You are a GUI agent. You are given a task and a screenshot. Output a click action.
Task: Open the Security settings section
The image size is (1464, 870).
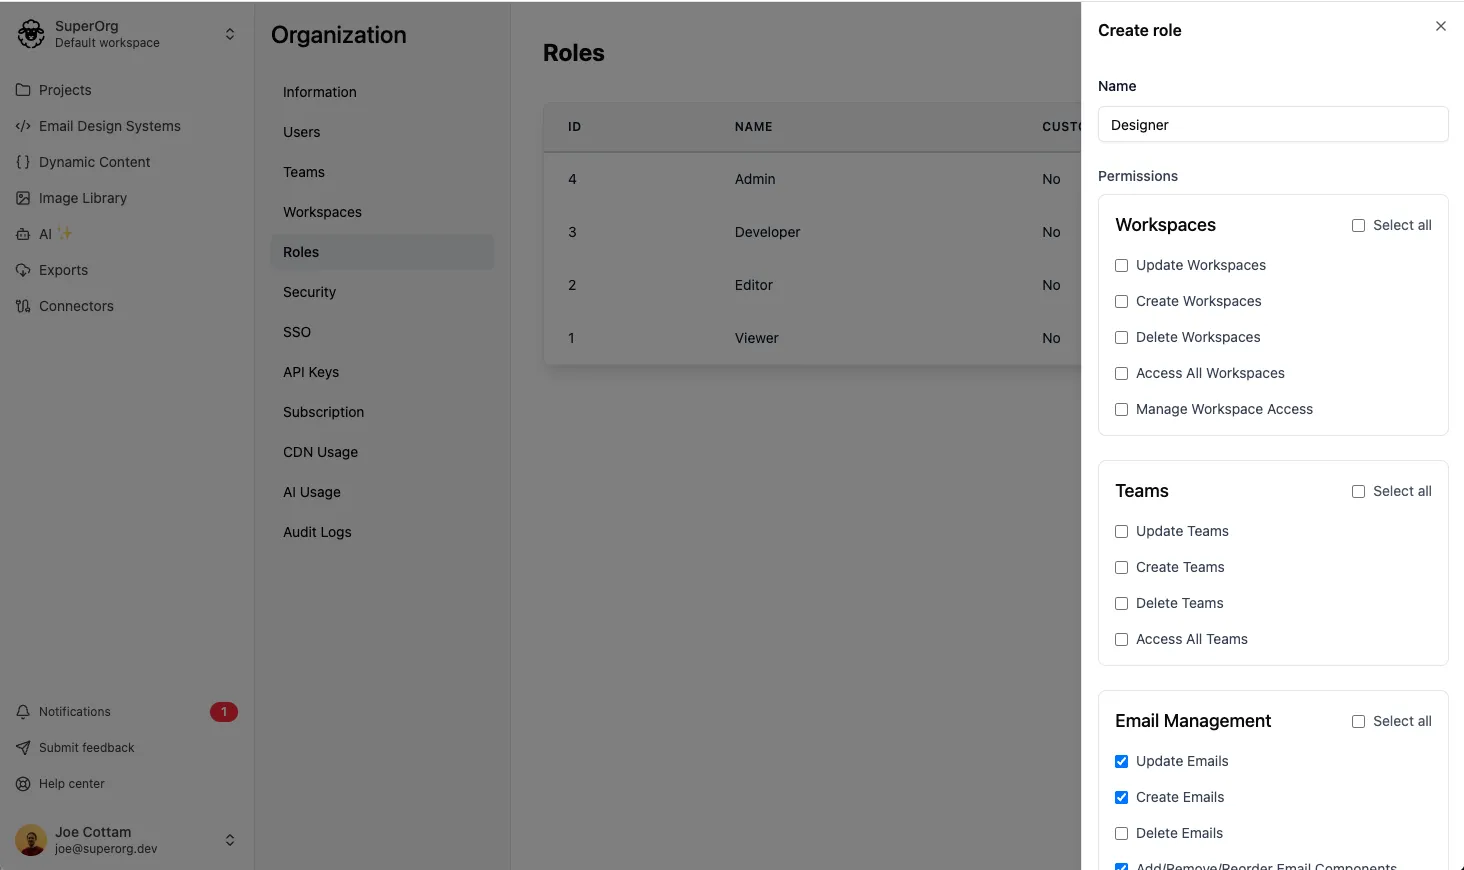point(309,292)
